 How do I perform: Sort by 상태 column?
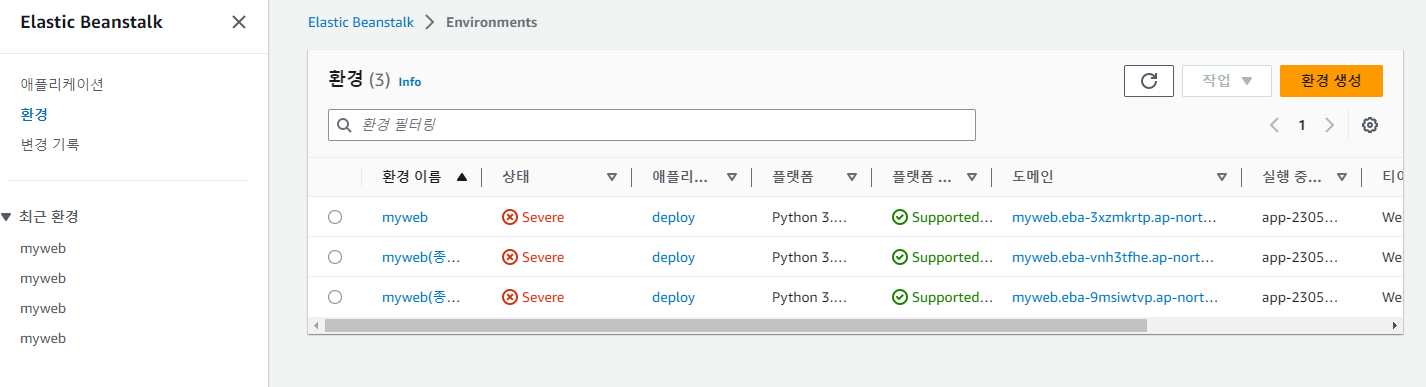612,177
